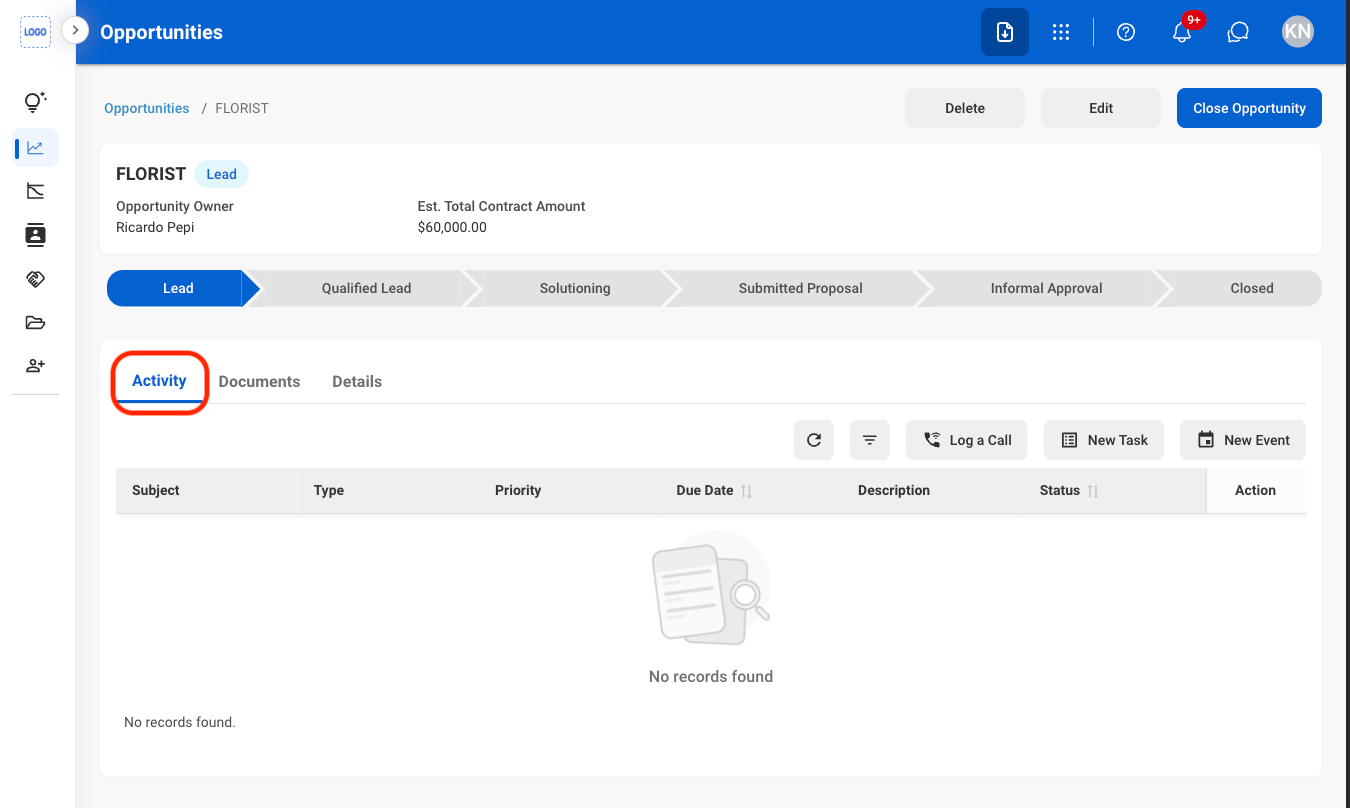Expand the sidebar with the chevron arrow
The height and width of the screenshot is (808, 1350).
76,31
